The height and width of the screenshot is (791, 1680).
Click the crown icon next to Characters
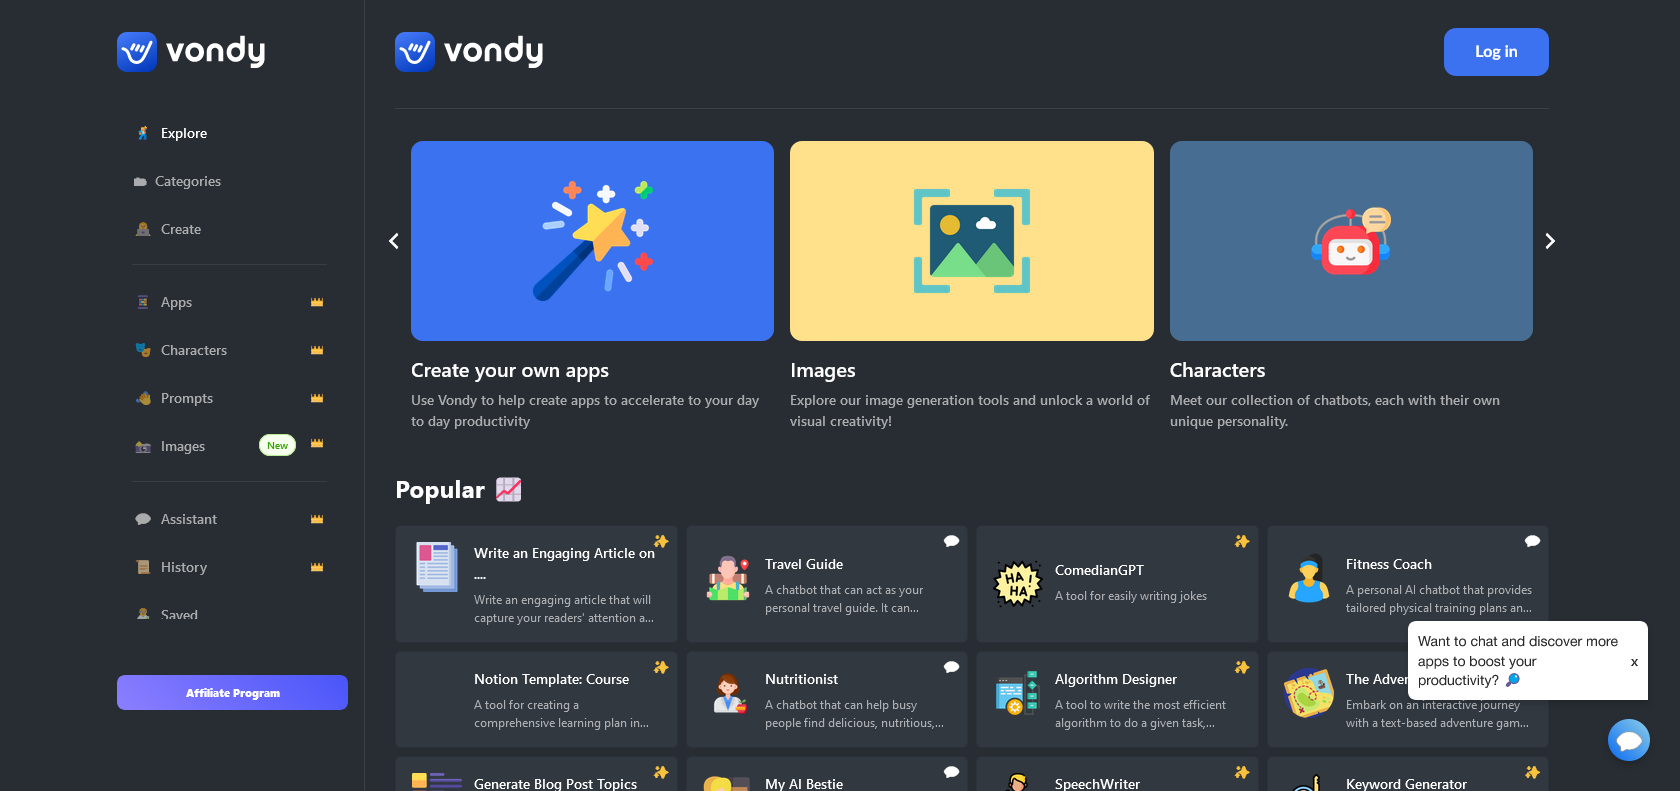[317, 350]
